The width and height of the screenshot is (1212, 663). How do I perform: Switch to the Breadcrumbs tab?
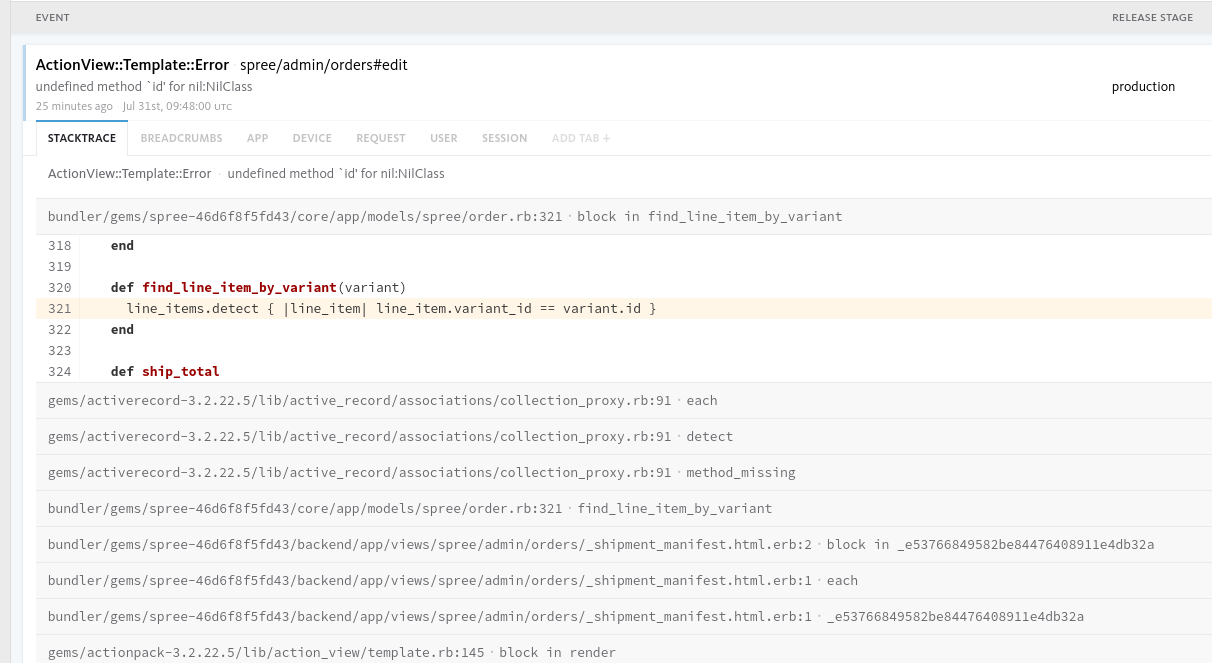point(181,138)
